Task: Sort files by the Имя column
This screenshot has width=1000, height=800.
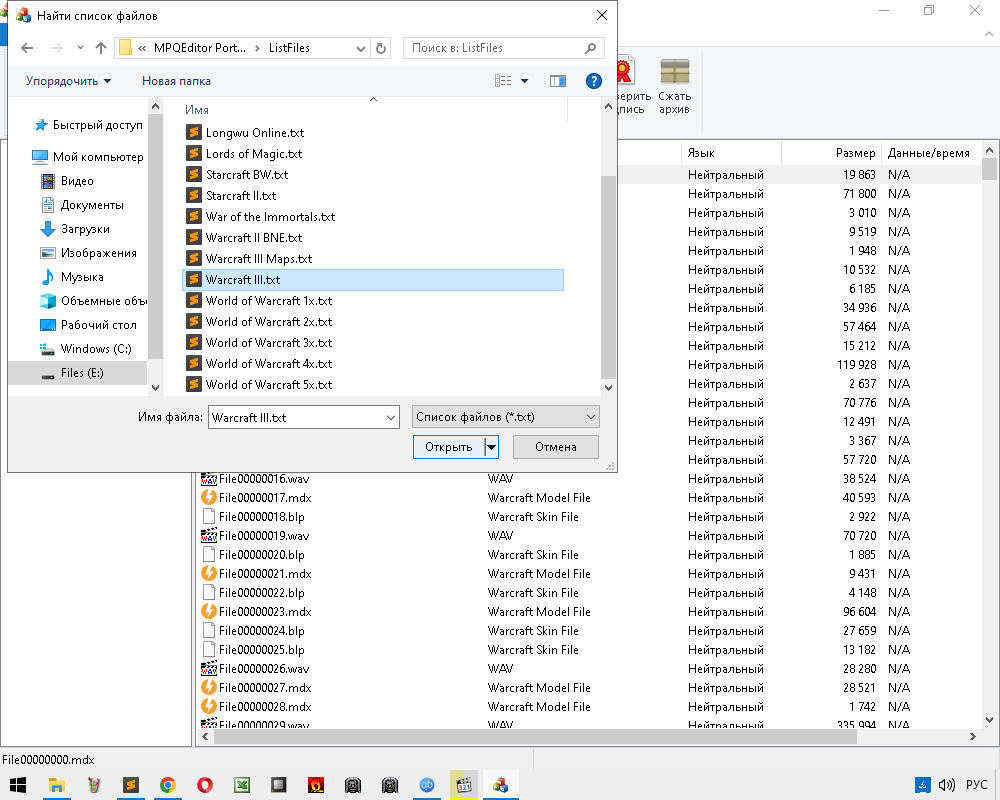Action: [x=196, y=110]
